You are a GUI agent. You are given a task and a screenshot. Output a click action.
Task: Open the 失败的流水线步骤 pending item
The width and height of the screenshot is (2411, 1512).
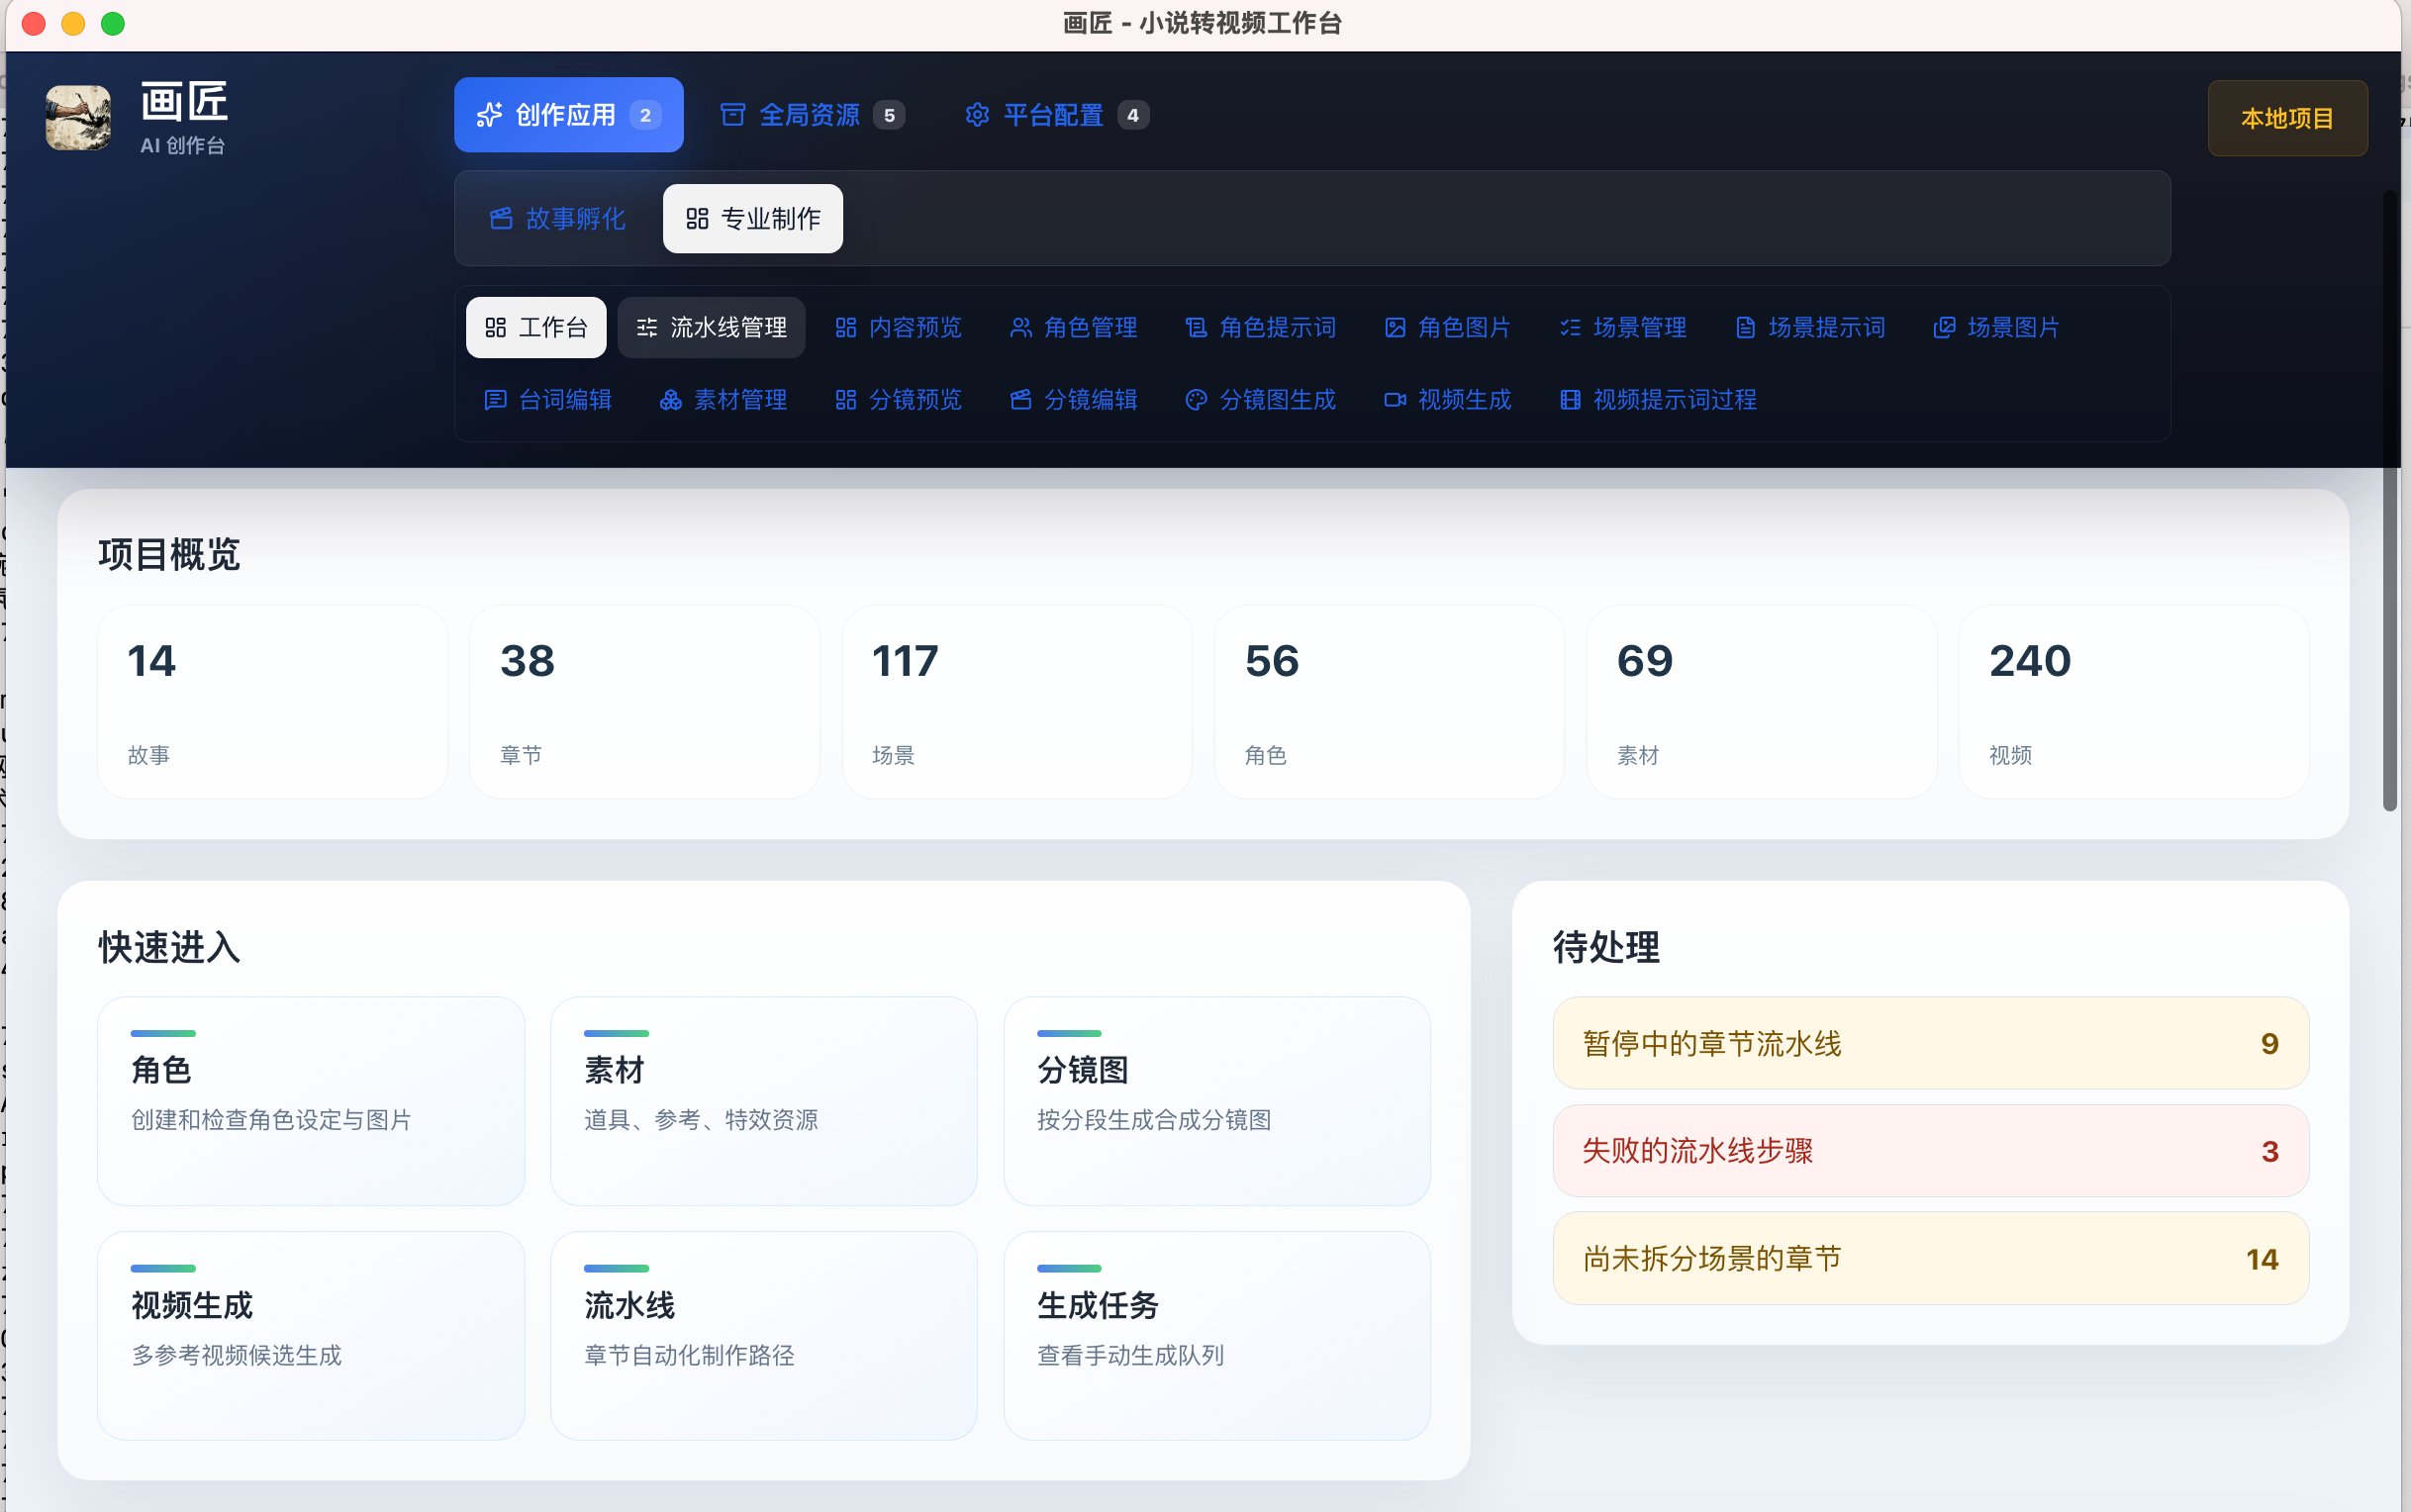tap(1930, 1151)
